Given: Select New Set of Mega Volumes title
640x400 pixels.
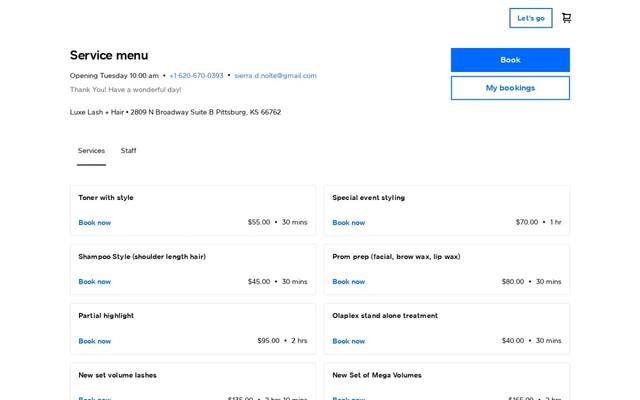Looking at the screenshot, I should pyautogui.click(x=377, y=375).
